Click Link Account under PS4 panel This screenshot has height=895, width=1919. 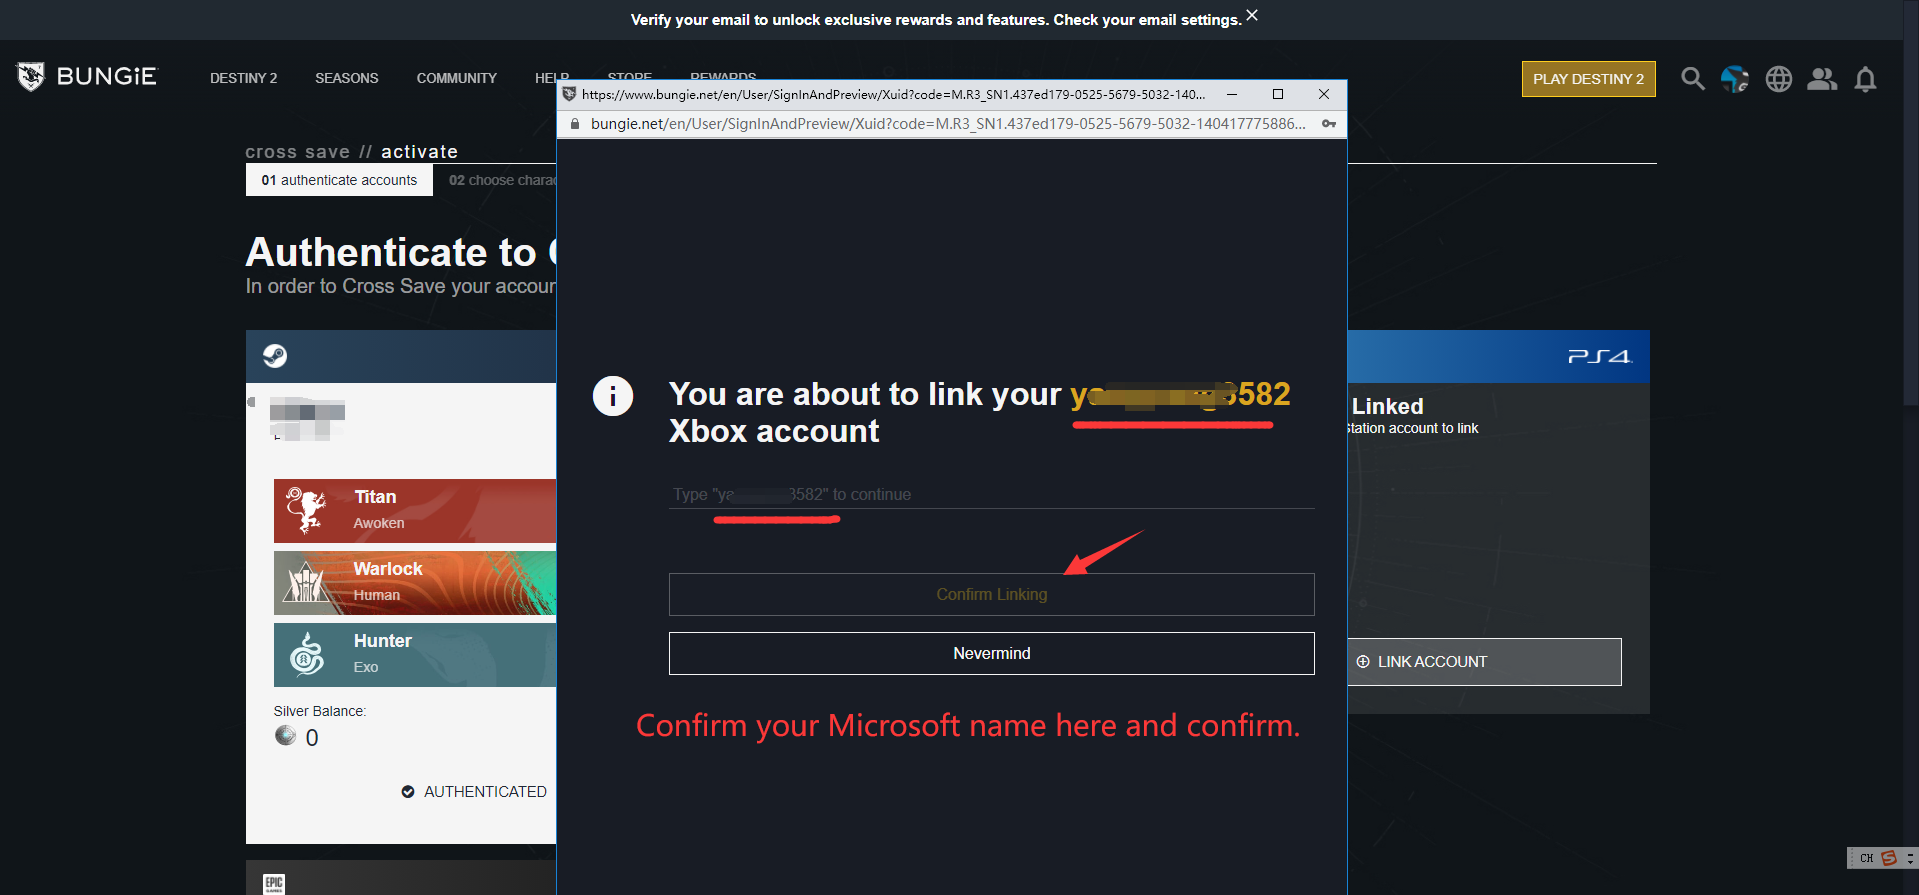point(1483,662)
